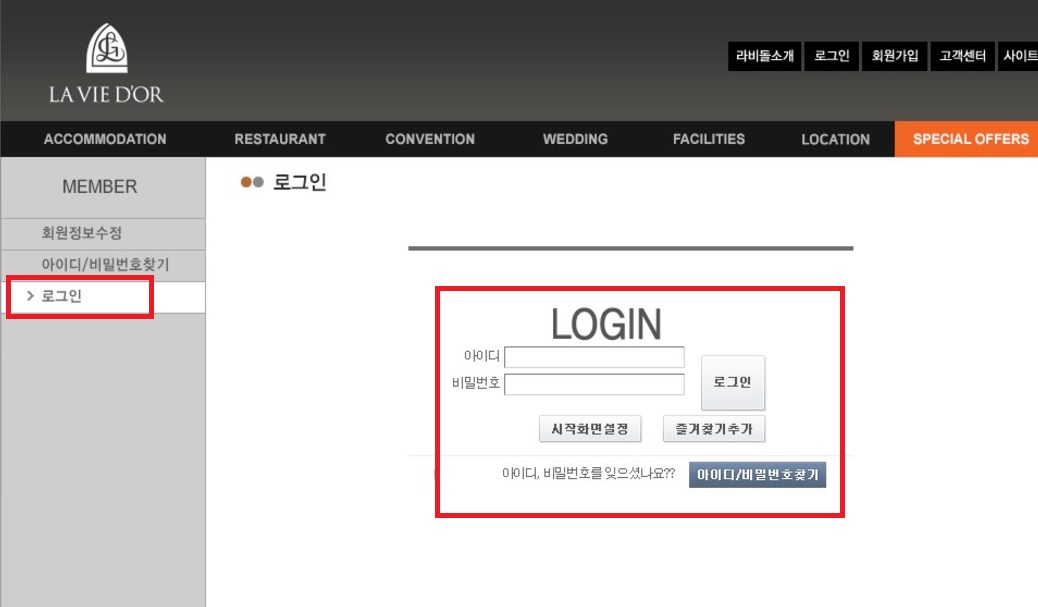
Task: Select the RESTAURANT navigation tab
Action: [280, 139]
